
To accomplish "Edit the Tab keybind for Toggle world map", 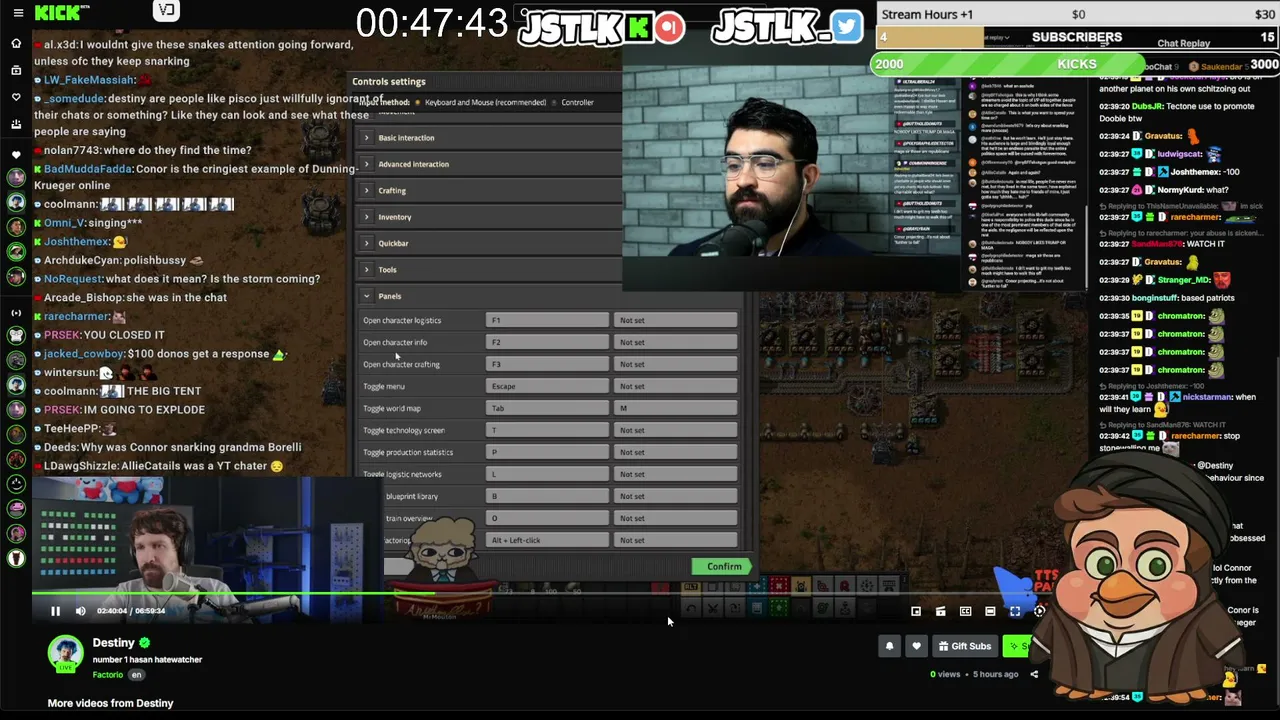I will (547, 408).
